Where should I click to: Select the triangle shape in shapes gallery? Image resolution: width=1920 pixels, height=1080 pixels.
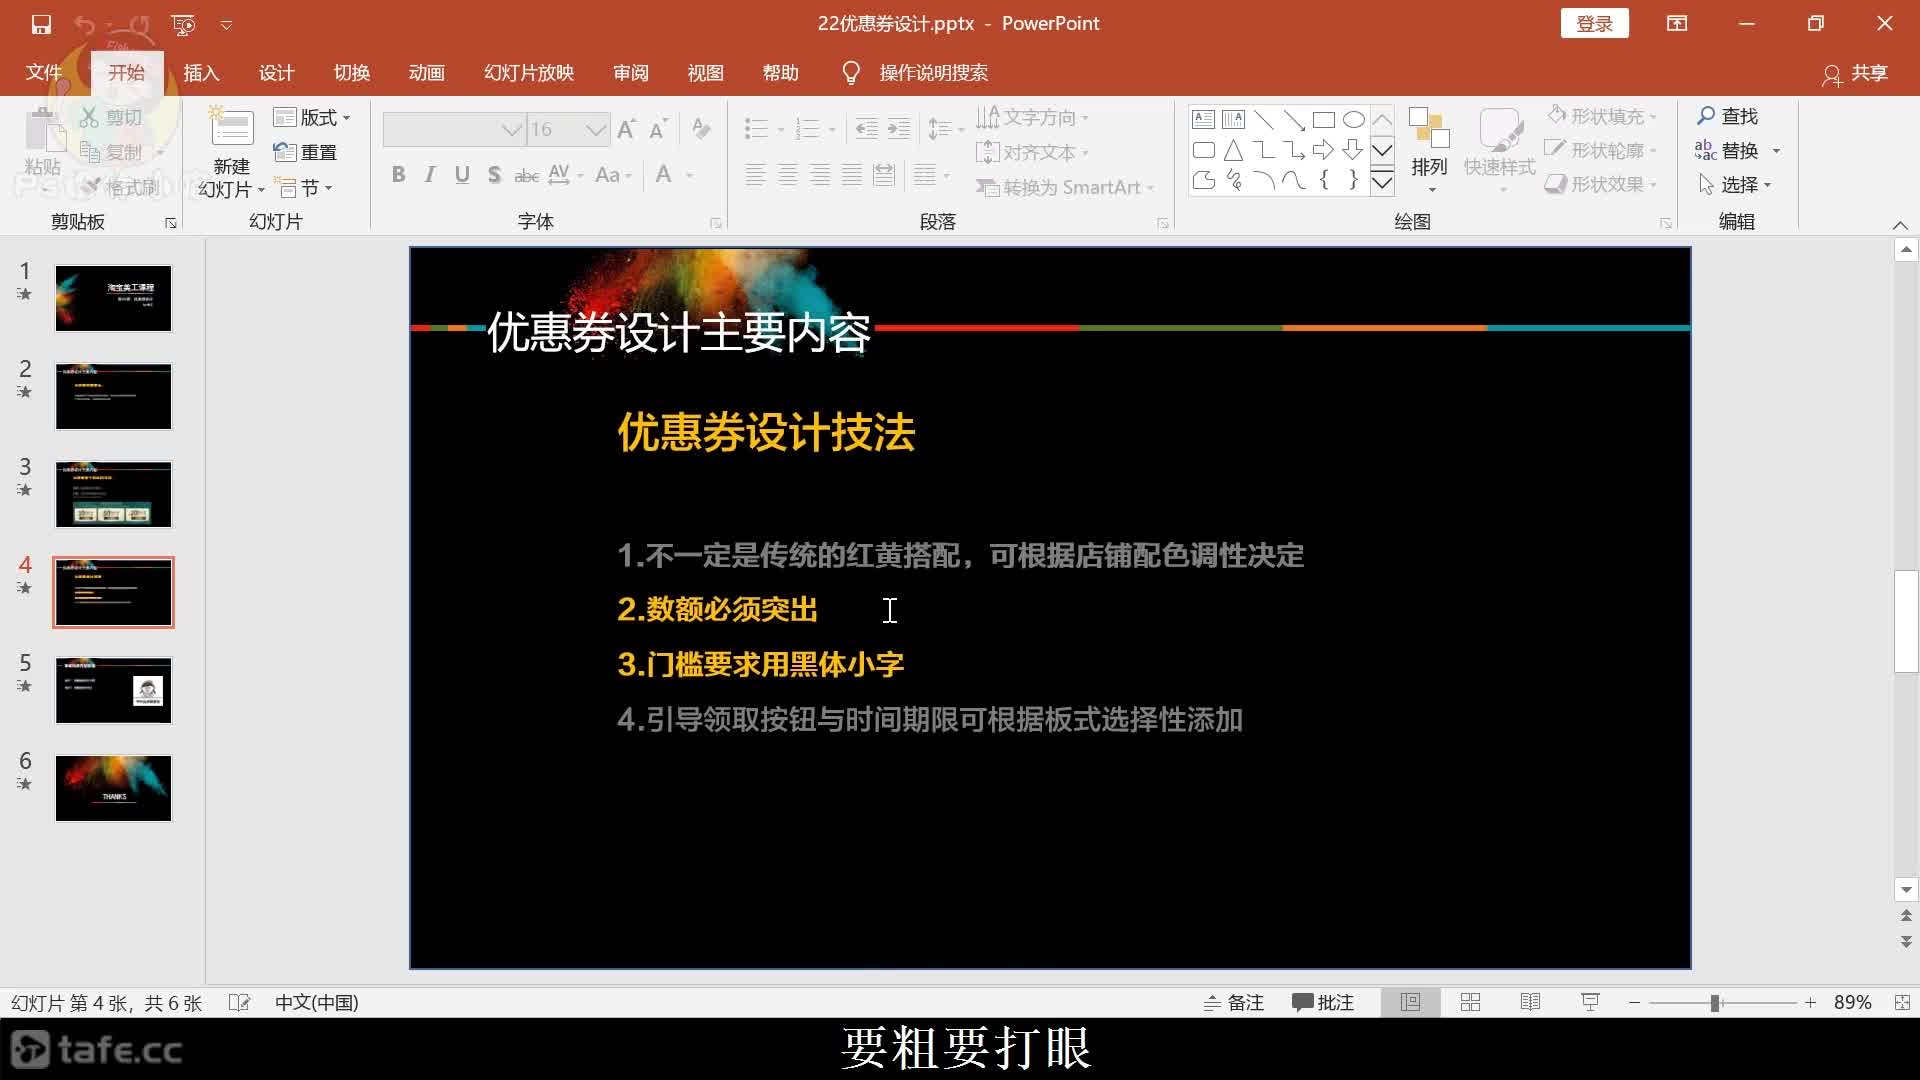[1233, 151]
